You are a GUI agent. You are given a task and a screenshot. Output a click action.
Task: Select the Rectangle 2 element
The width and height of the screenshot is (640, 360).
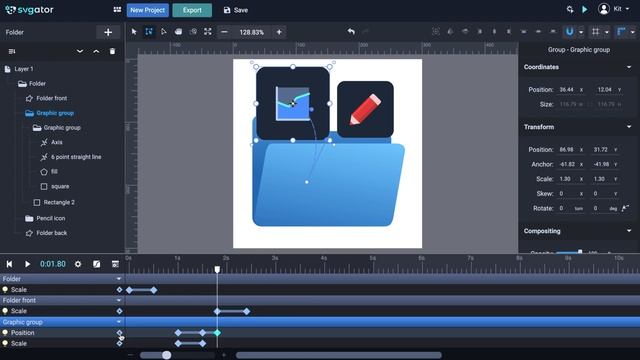coord(59,202)
